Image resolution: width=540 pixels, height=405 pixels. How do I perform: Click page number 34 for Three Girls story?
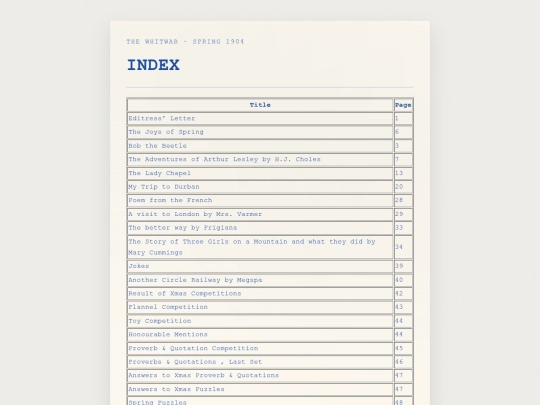[403, 247]
